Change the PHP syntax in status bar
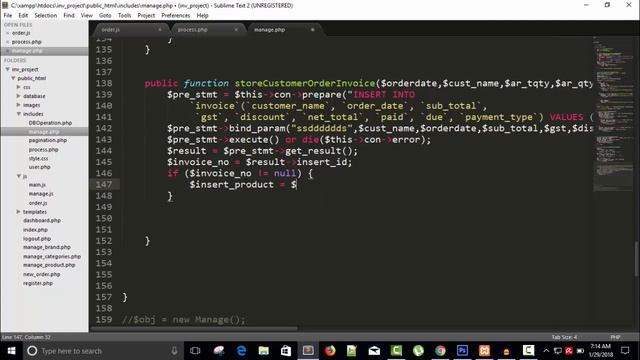This screenshot has width=640, height=360. 615,337
